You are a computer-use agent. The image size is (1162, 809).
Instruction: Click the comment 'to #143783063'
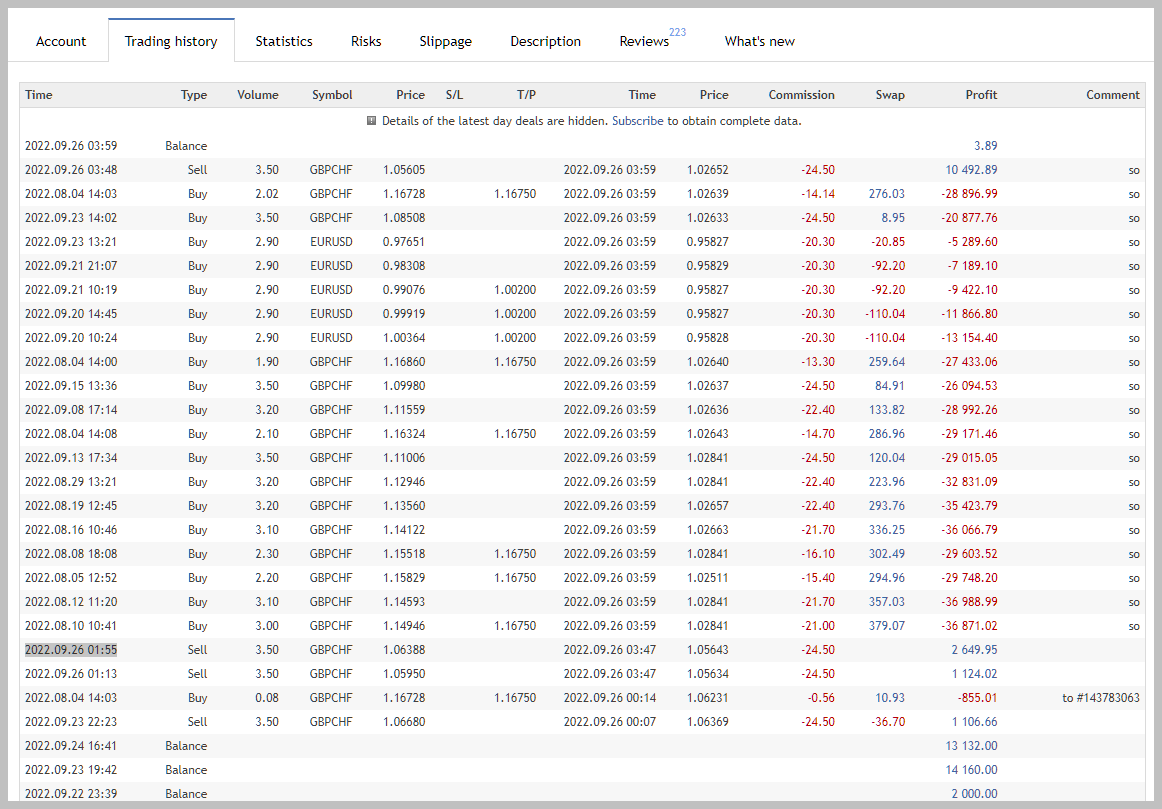[1100, 698]
